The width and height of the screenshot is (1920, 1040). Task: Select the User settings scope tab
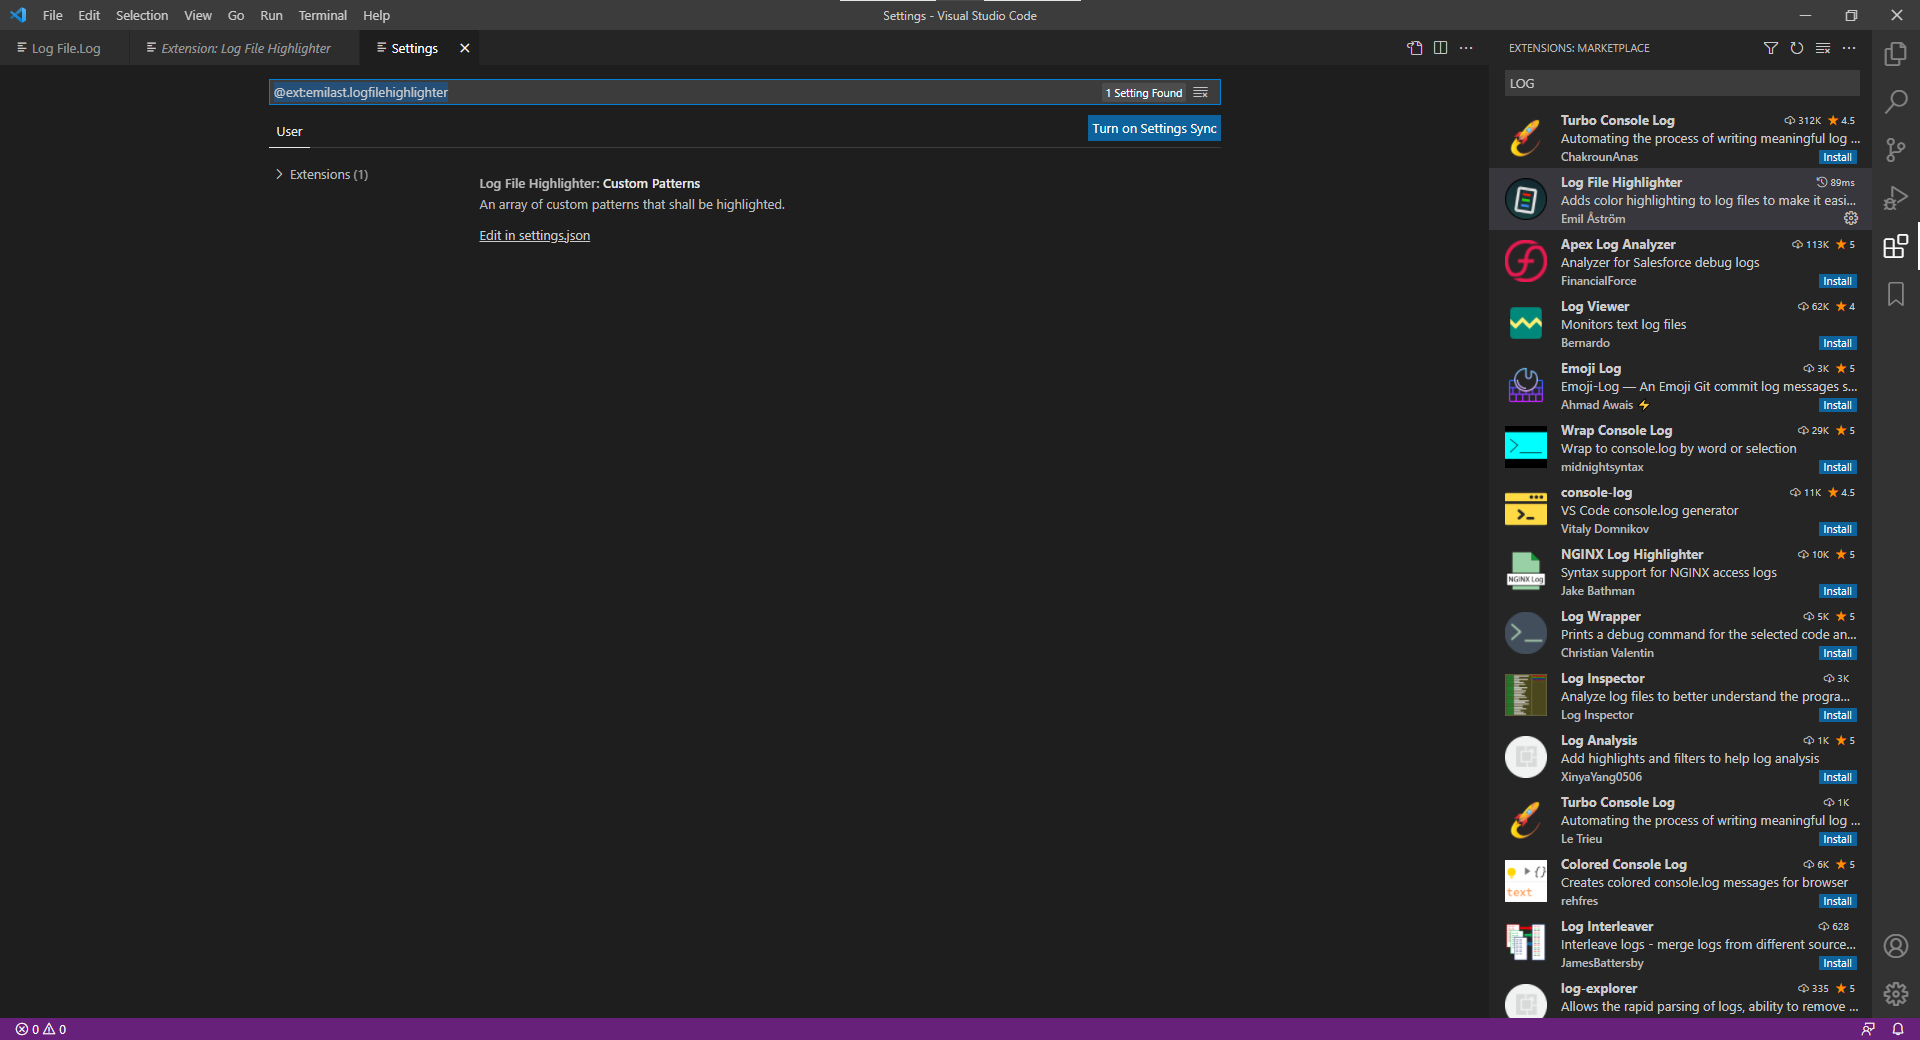click(x=289, y=131)
